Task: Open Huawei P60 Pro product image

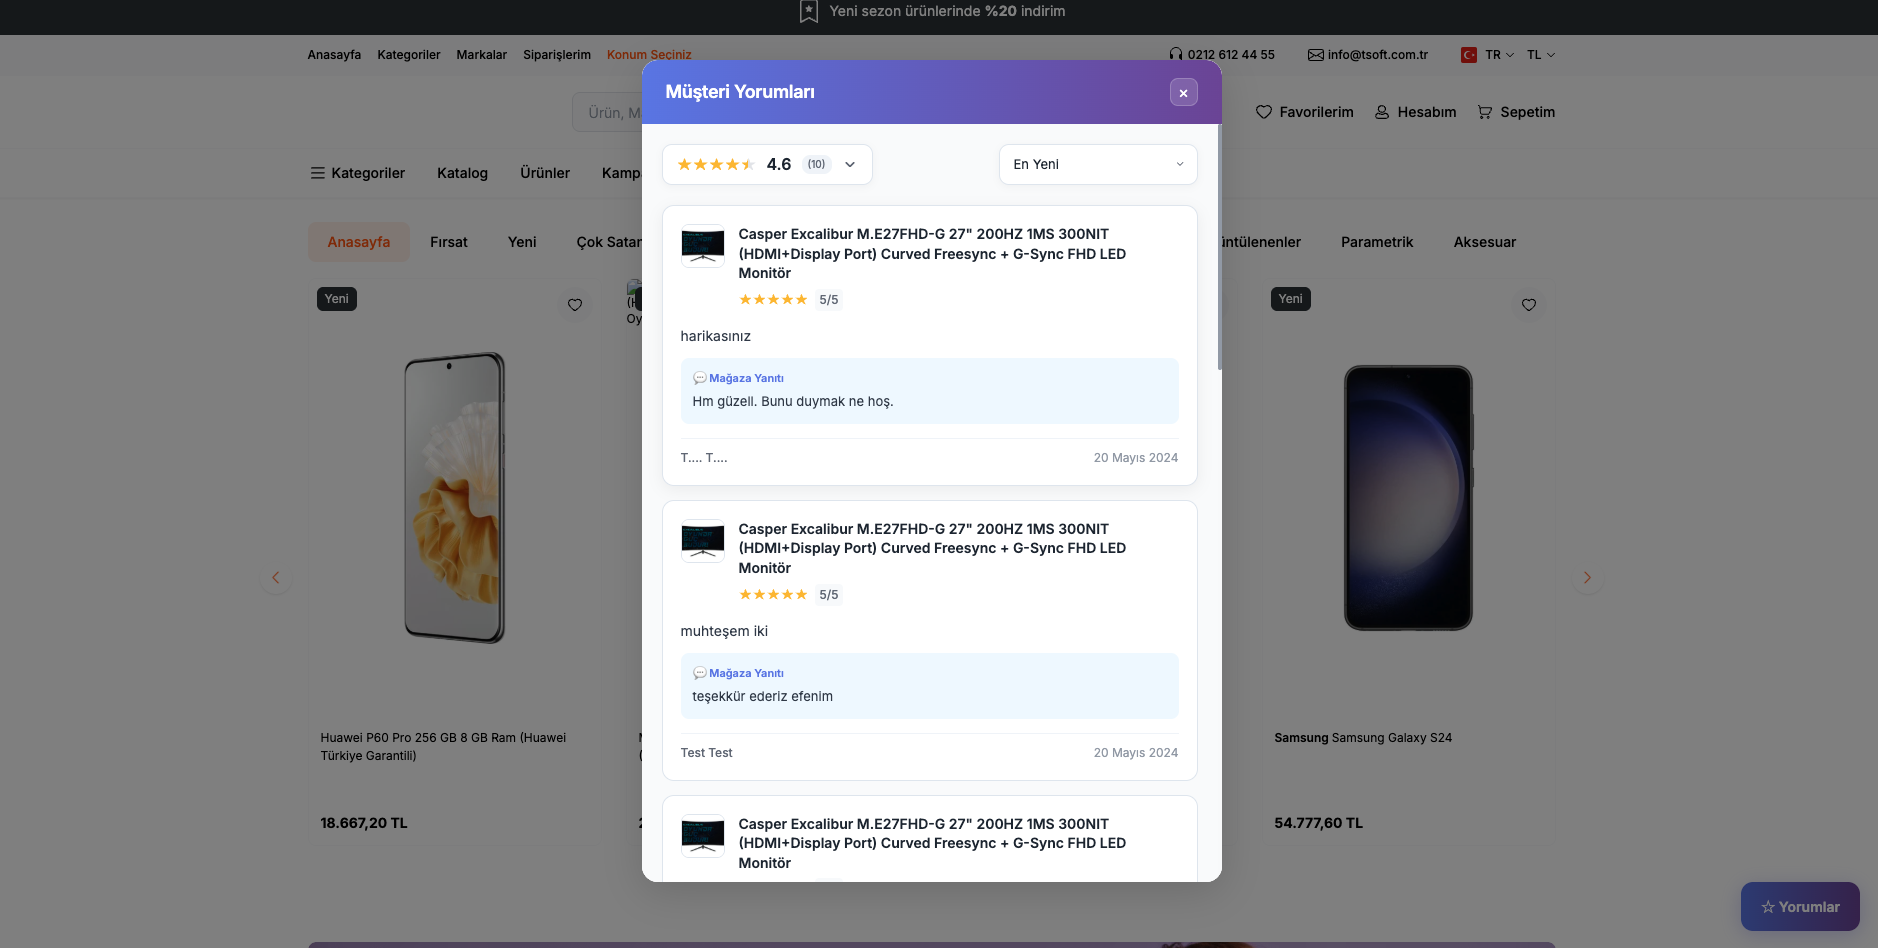Action: click(x=455, y=497)
